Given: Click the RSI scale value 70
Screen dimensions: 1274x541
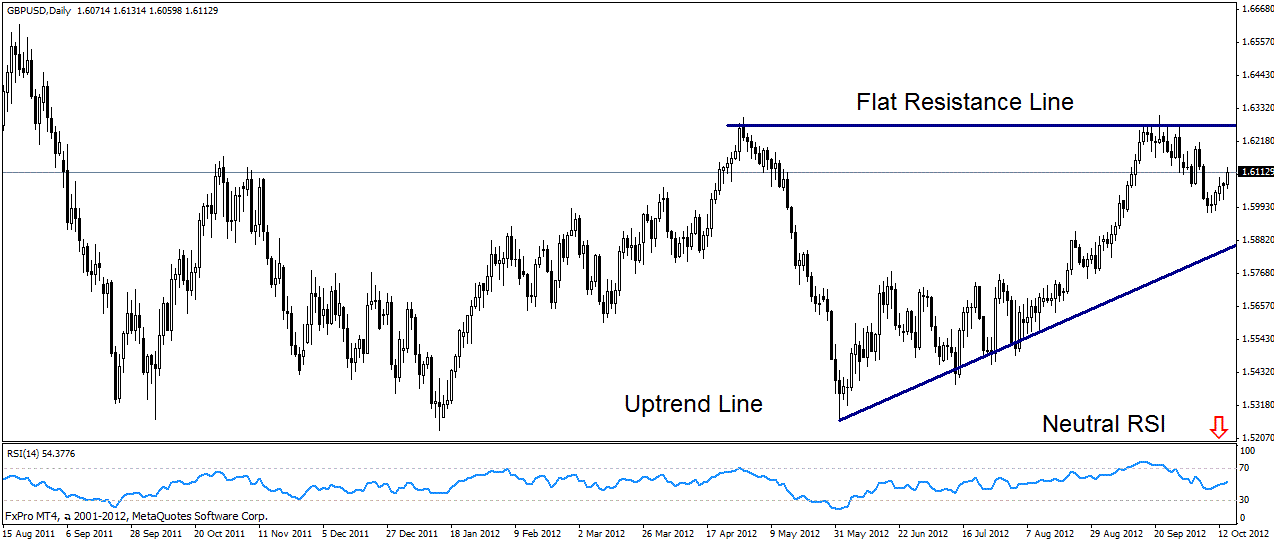Looking at the screenshot, I should pyautogui.click(x=1246, y=467).
